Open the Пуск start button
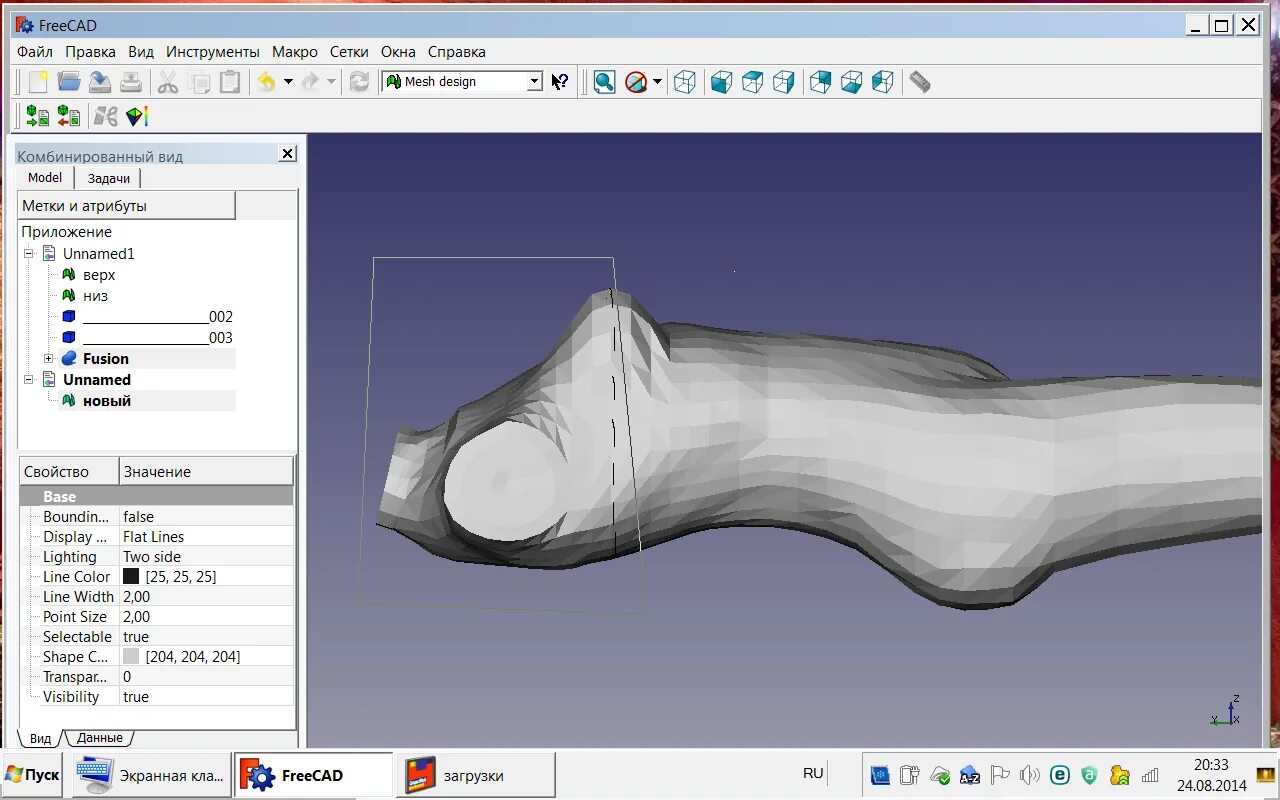The image size is (1280, 800). click(32, 775)
